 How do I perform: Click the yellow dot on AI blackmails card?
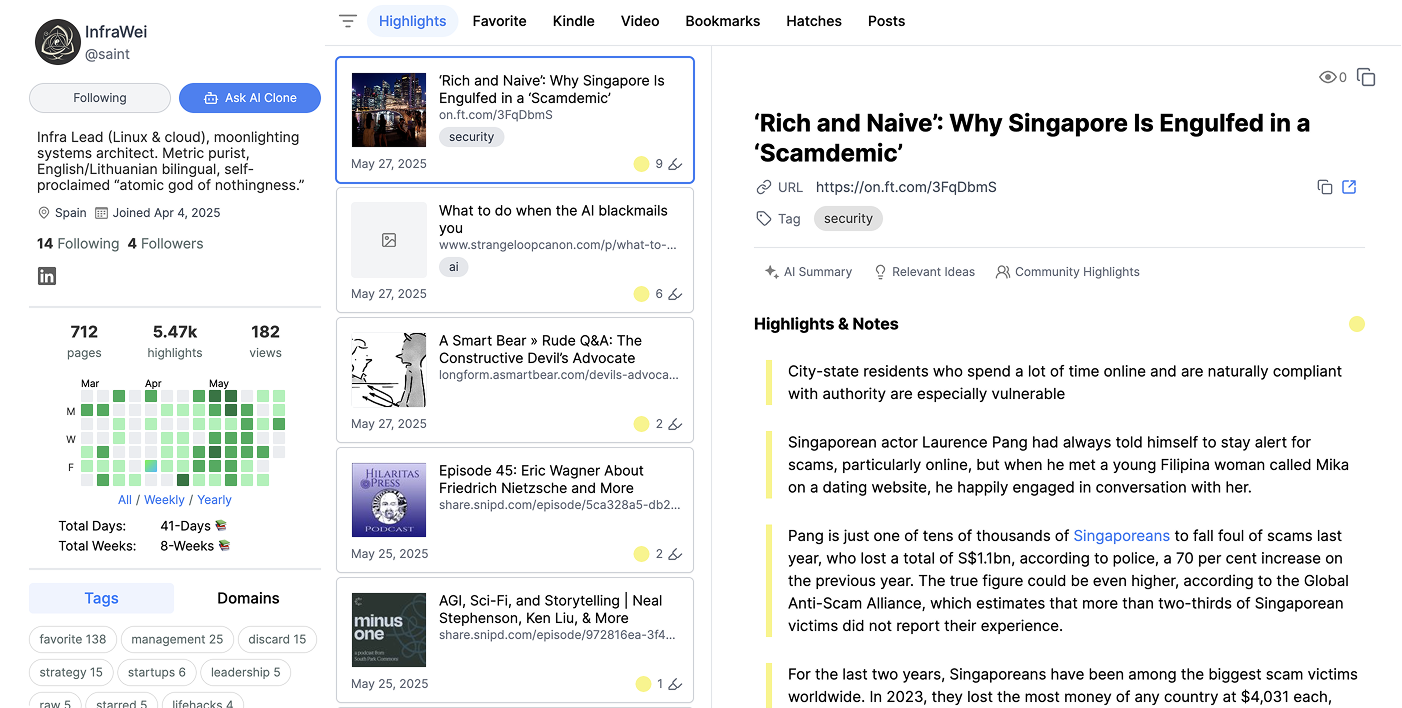click(x=642, y=294)
